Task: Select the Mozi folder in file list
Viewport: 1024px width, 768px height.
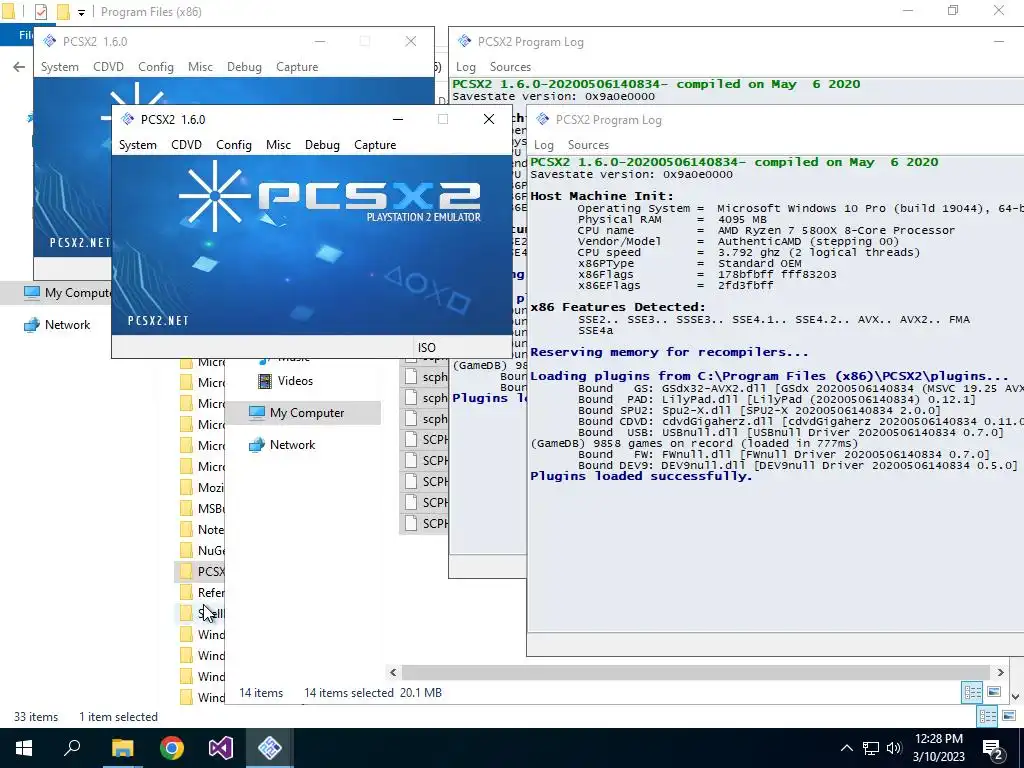Action: (x=202, y=487)
